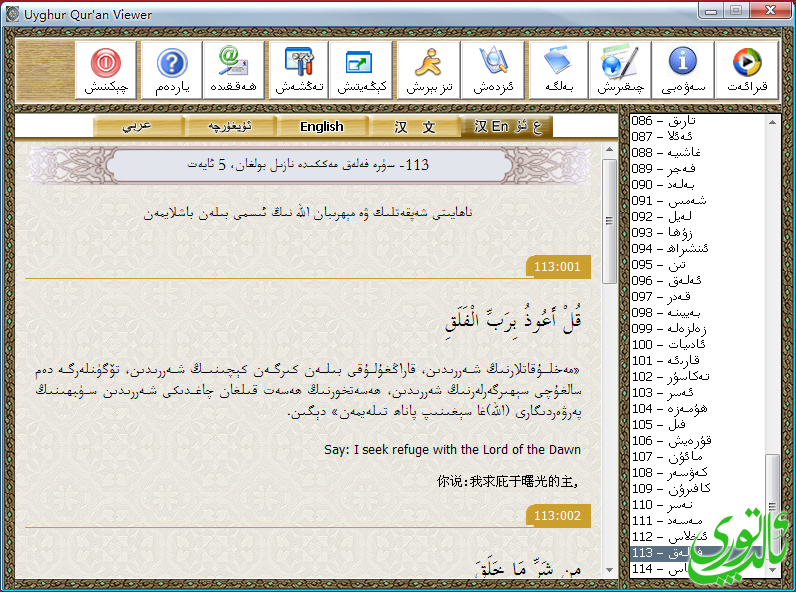Select surah 098 in list

tap(697, 312)
